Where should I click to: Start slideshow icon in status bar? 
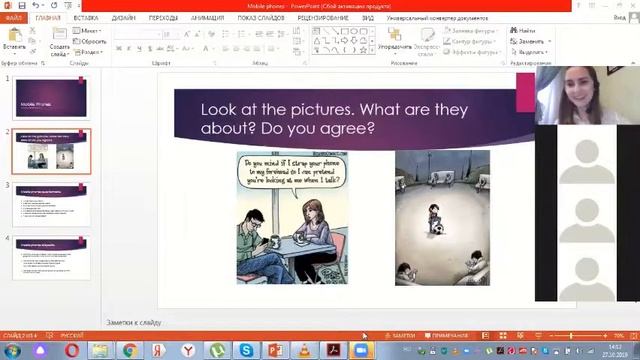(538, 336)
